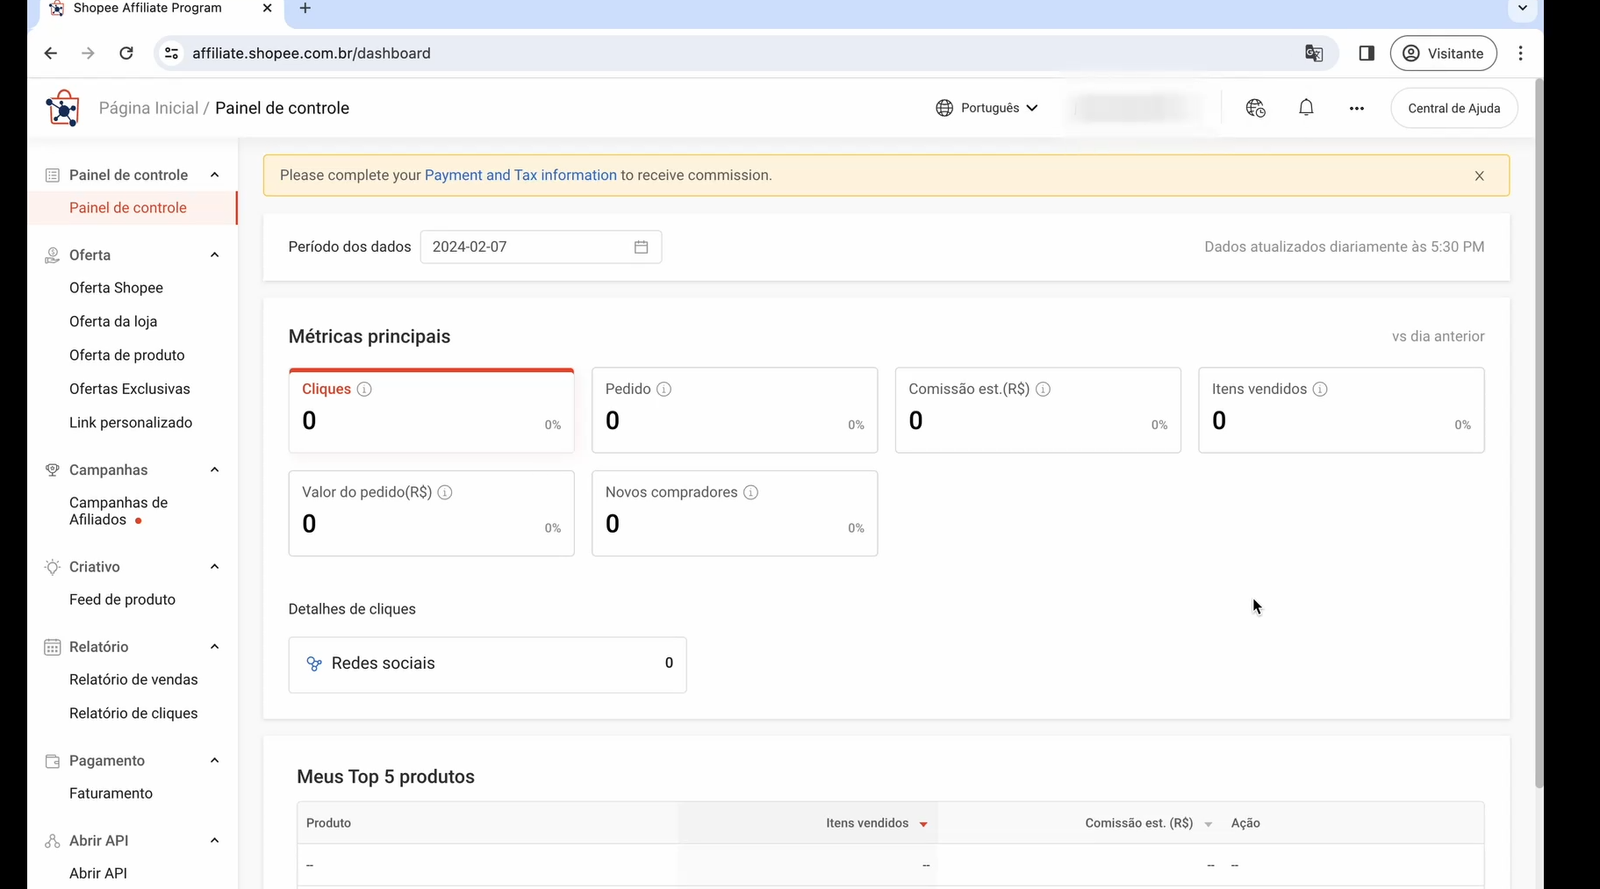Open Feed de produto page
Viewport: 1600px width, 889px height.
tap(122, 600)
